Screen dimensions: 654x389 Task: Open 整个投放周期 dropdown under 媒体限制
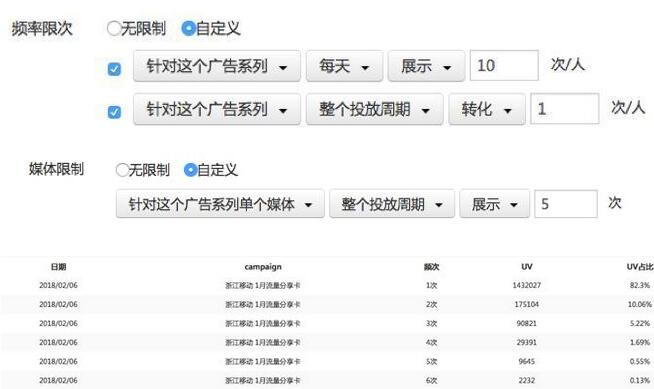[x=392, y=204]
